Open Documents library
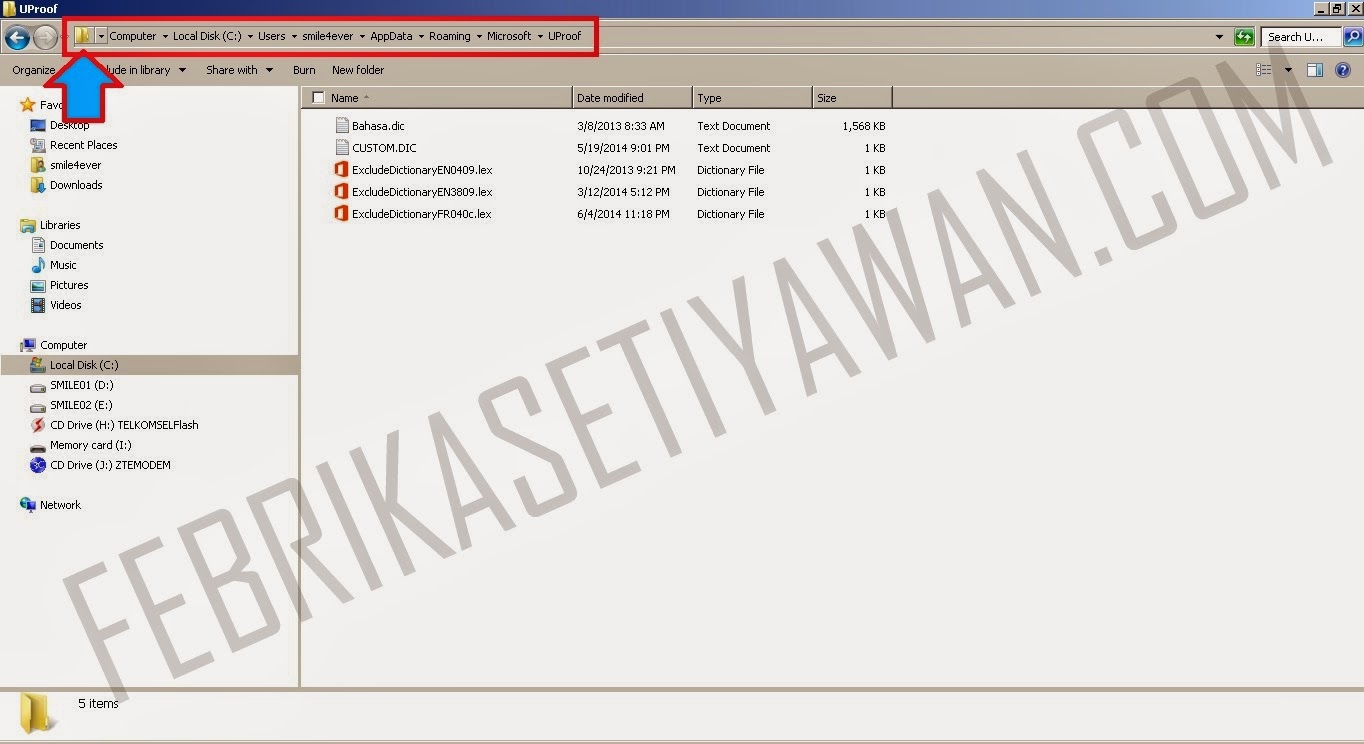 point(76,245)
